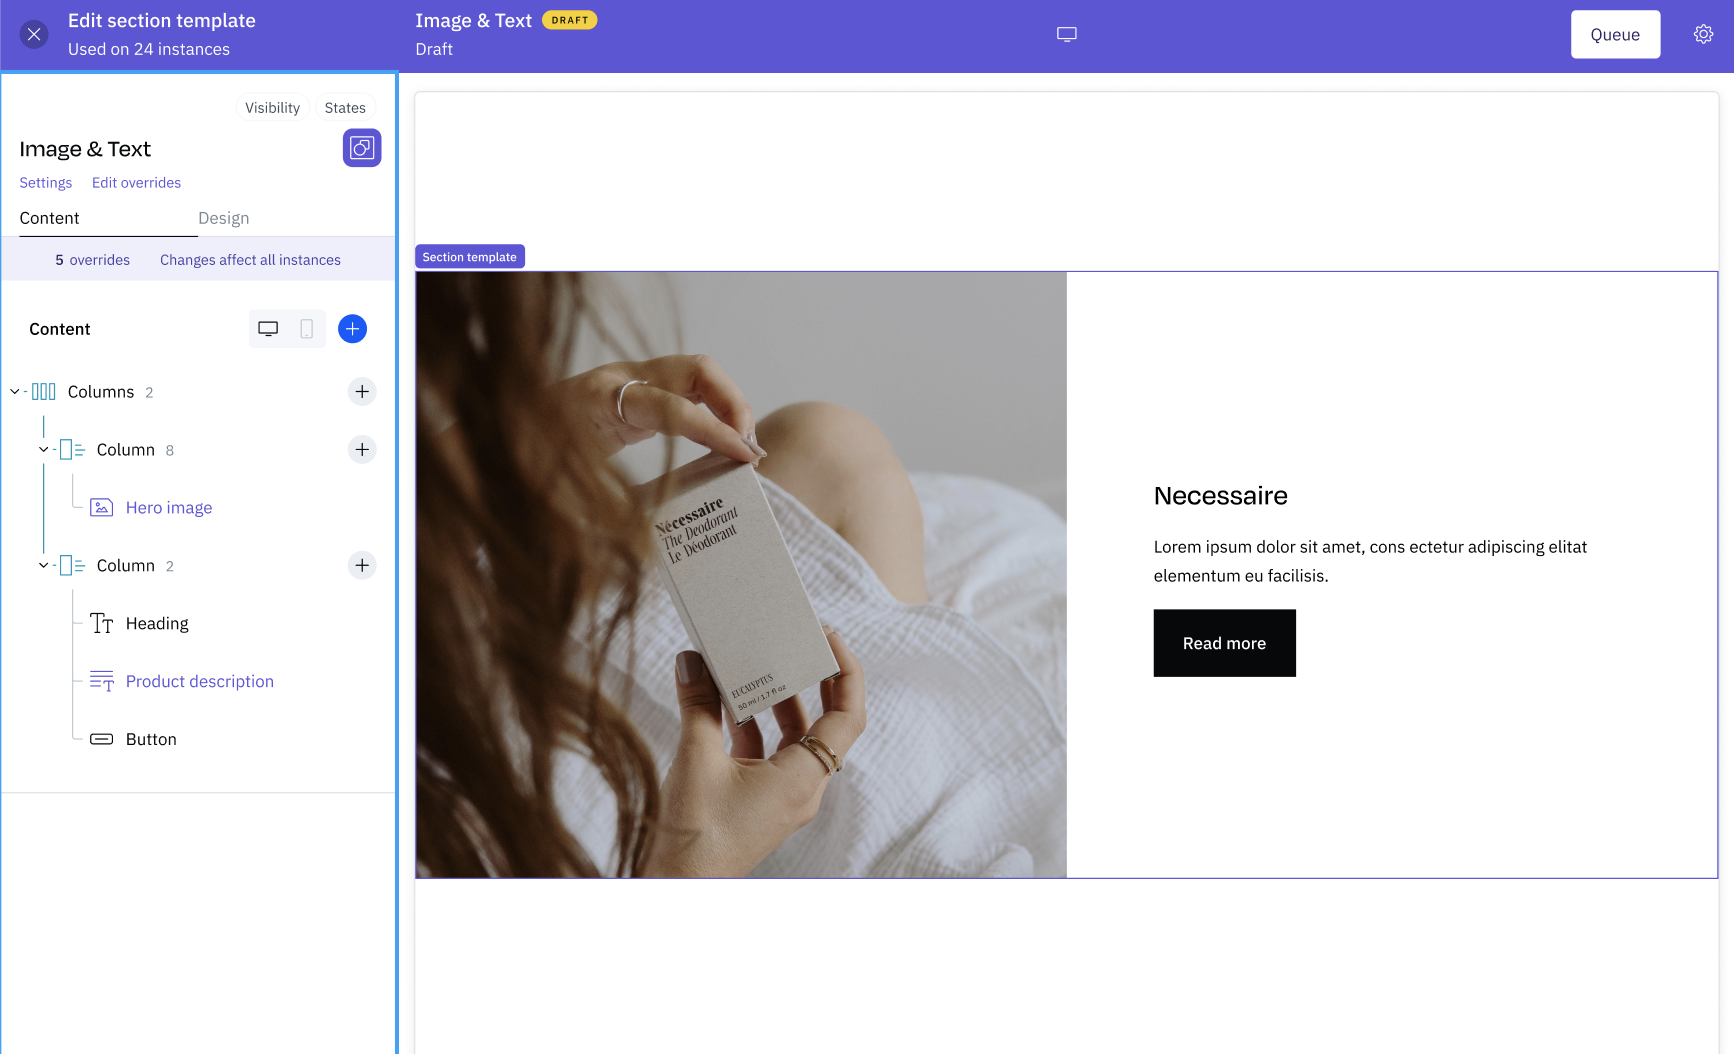Click the Column 8 icon
Viewport: 1734px width, 1054px height.
coord(72,450)
